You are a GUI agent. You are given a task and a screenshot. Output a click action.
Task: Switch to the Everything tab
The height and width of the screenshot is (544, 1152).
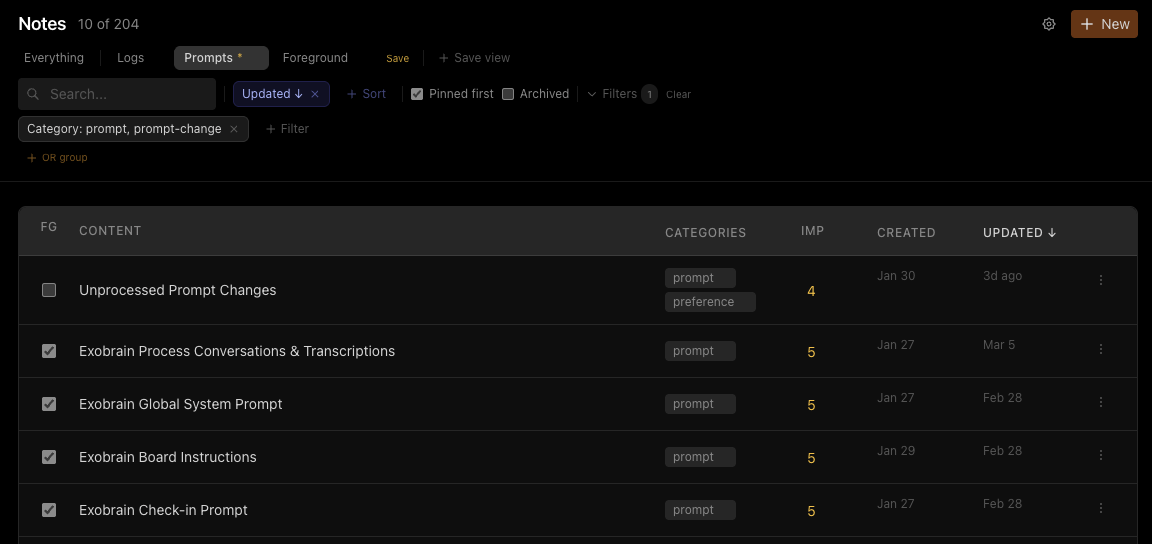click(54, 58)
